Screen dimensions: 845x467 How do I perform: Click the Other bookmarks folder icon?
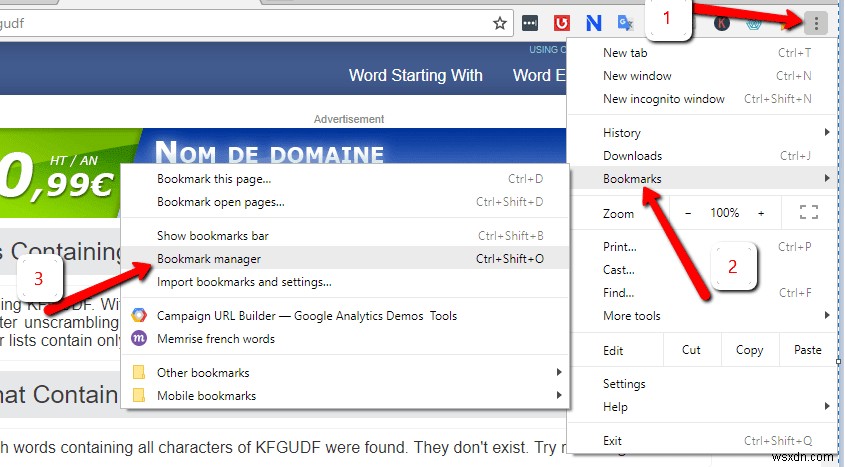138,372
